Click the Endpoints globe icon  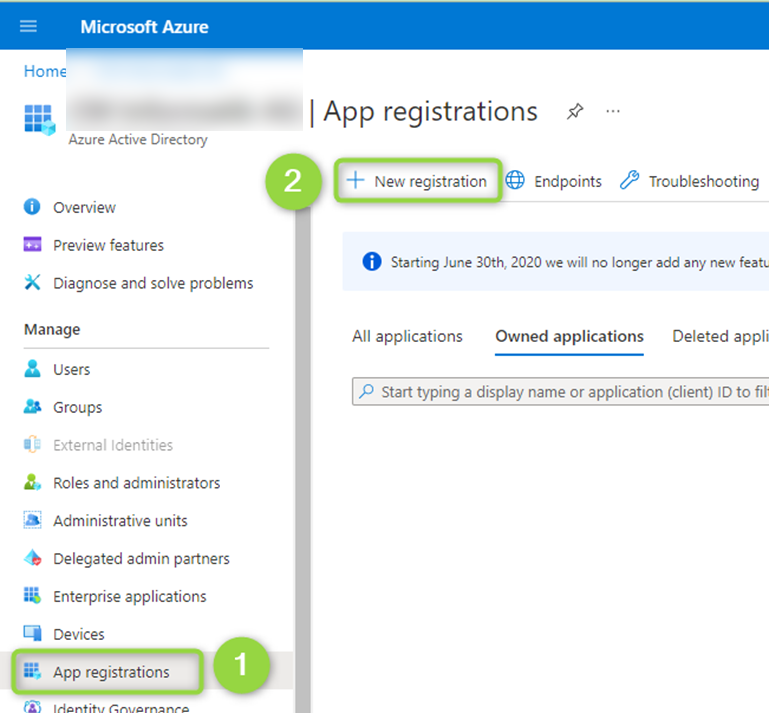coord(515,180)
